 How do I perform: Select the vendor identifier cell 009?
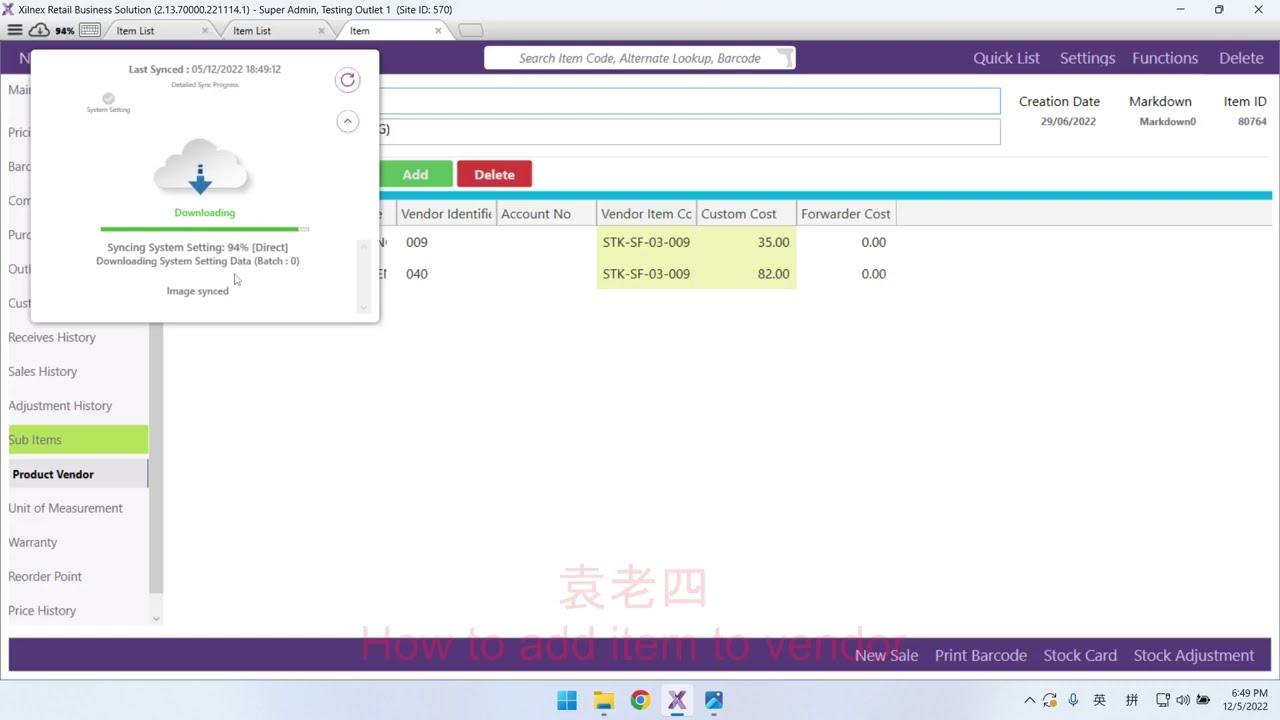coord(446,242)
